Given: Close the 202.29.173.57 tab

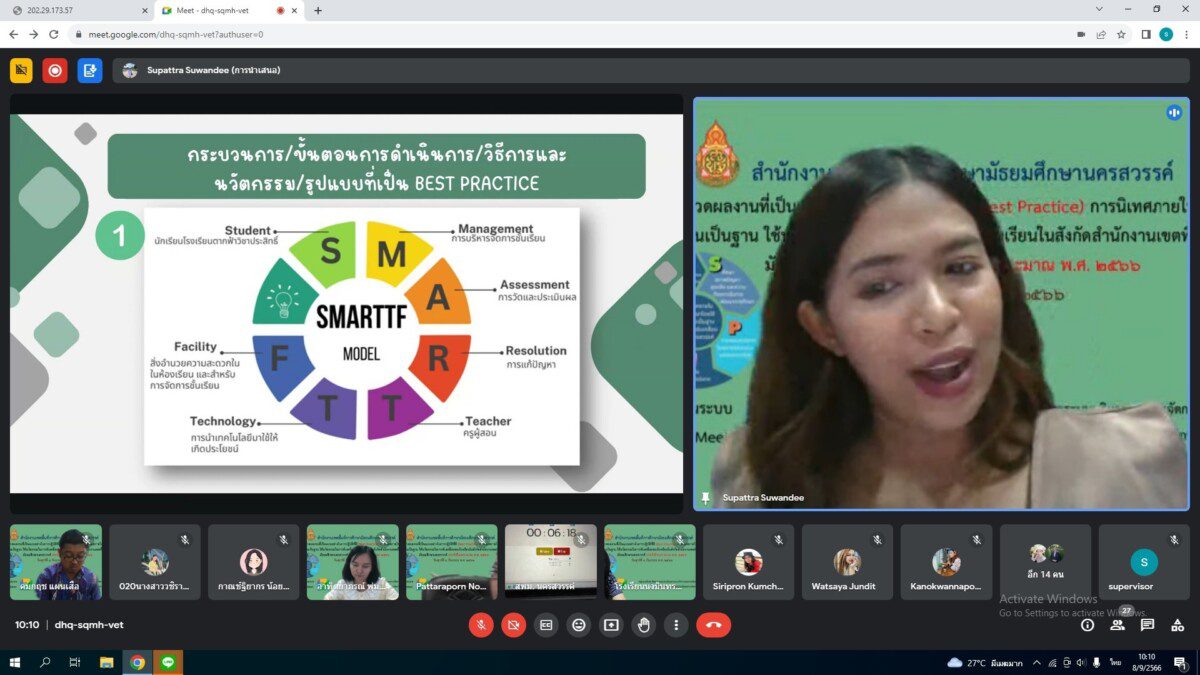Looking at the screenshot, I should tap(144, 11).
